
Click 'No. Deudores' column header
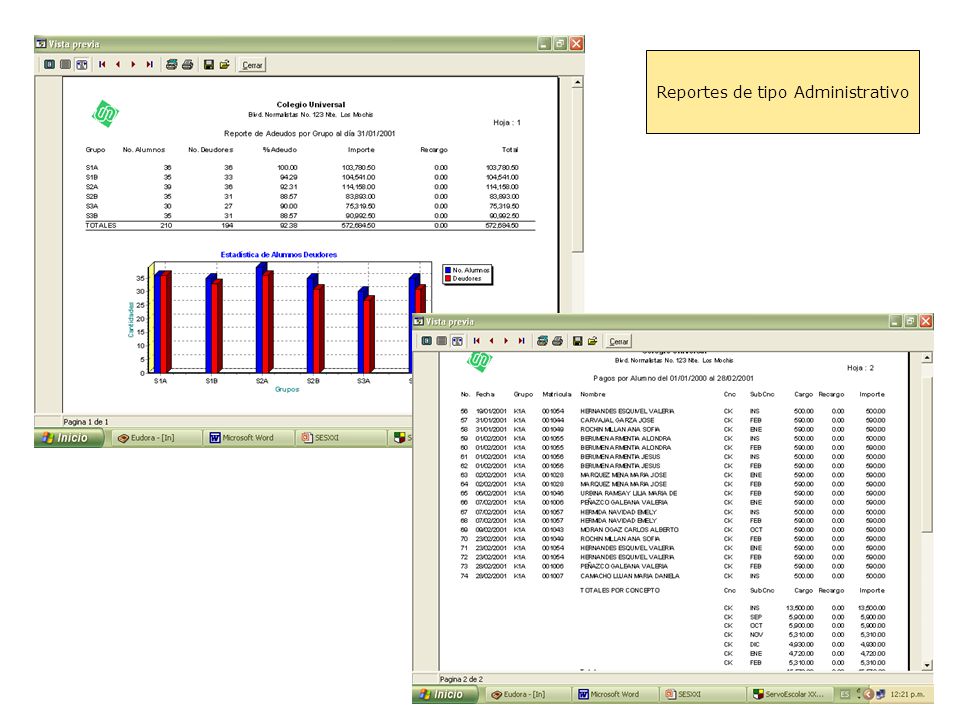[211, 149]
